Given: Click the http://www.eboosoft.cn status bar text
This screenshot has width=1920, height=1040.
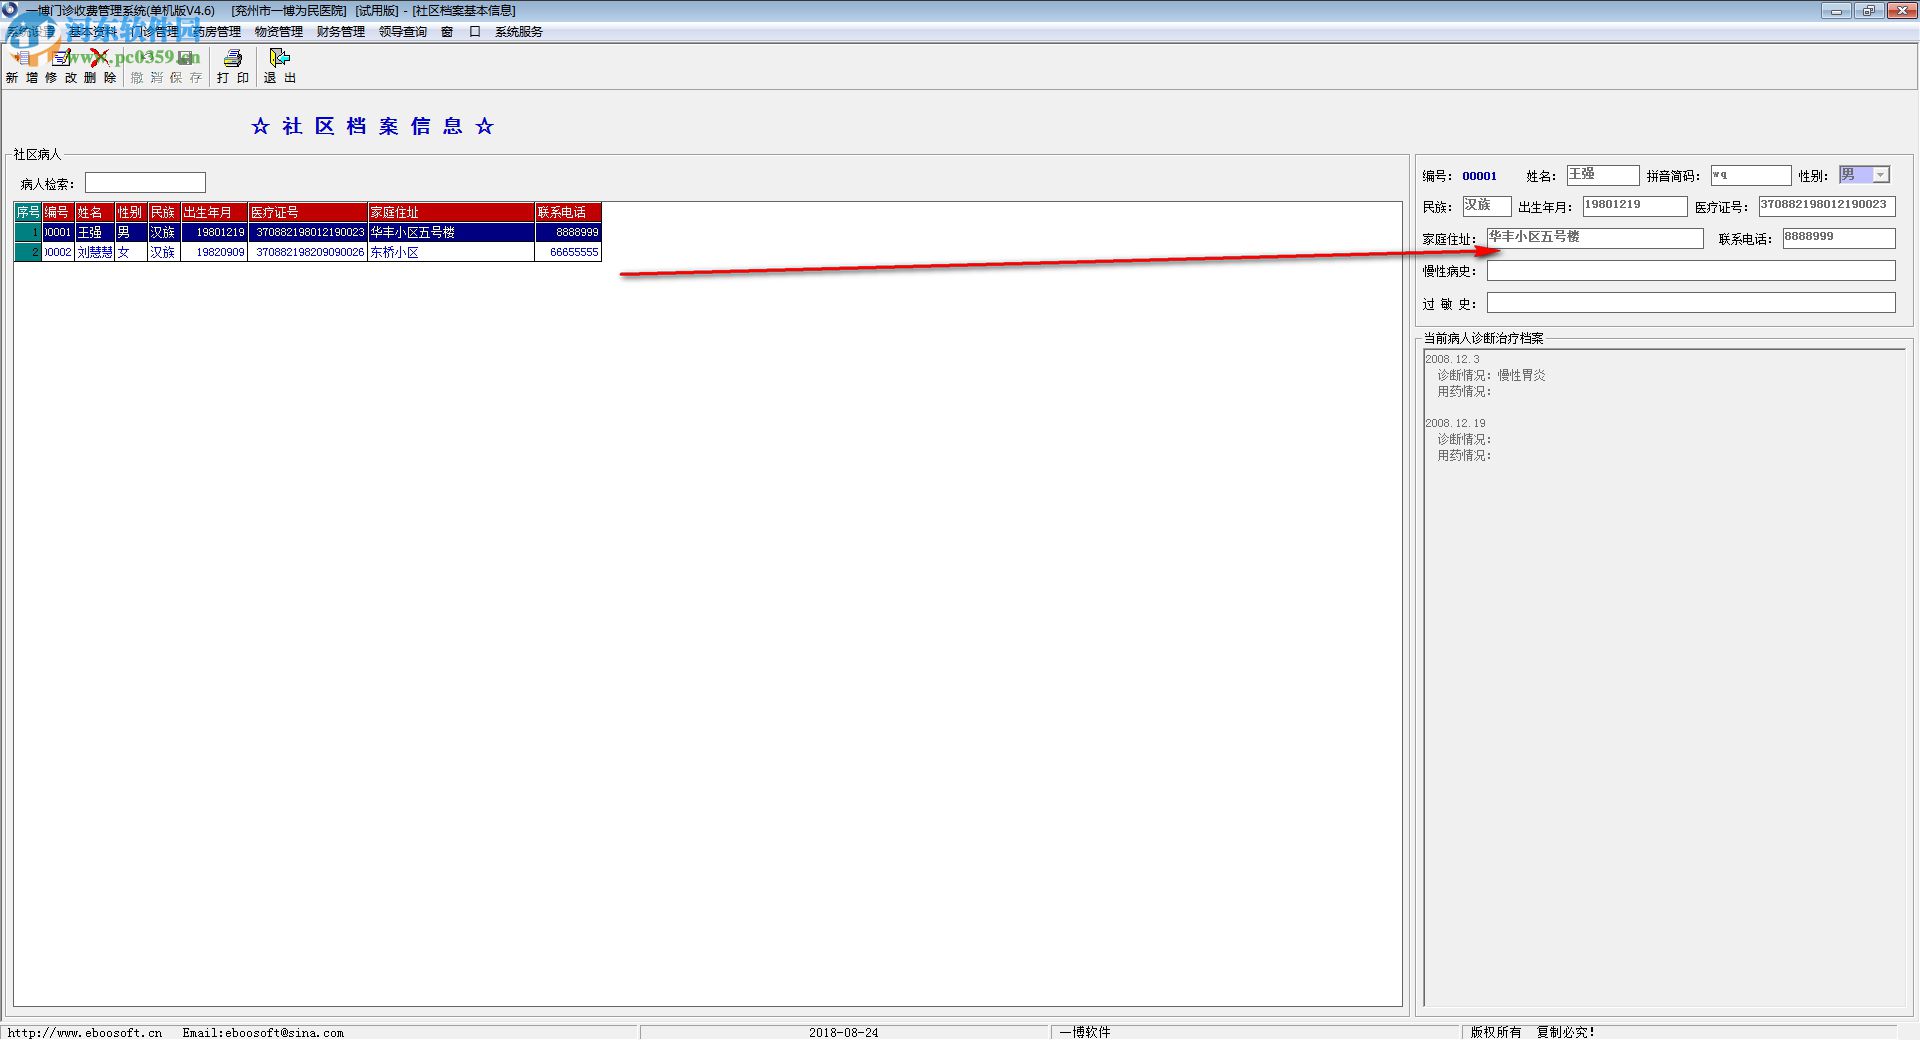Looking at the screenshot, I should coord(85,1032).
